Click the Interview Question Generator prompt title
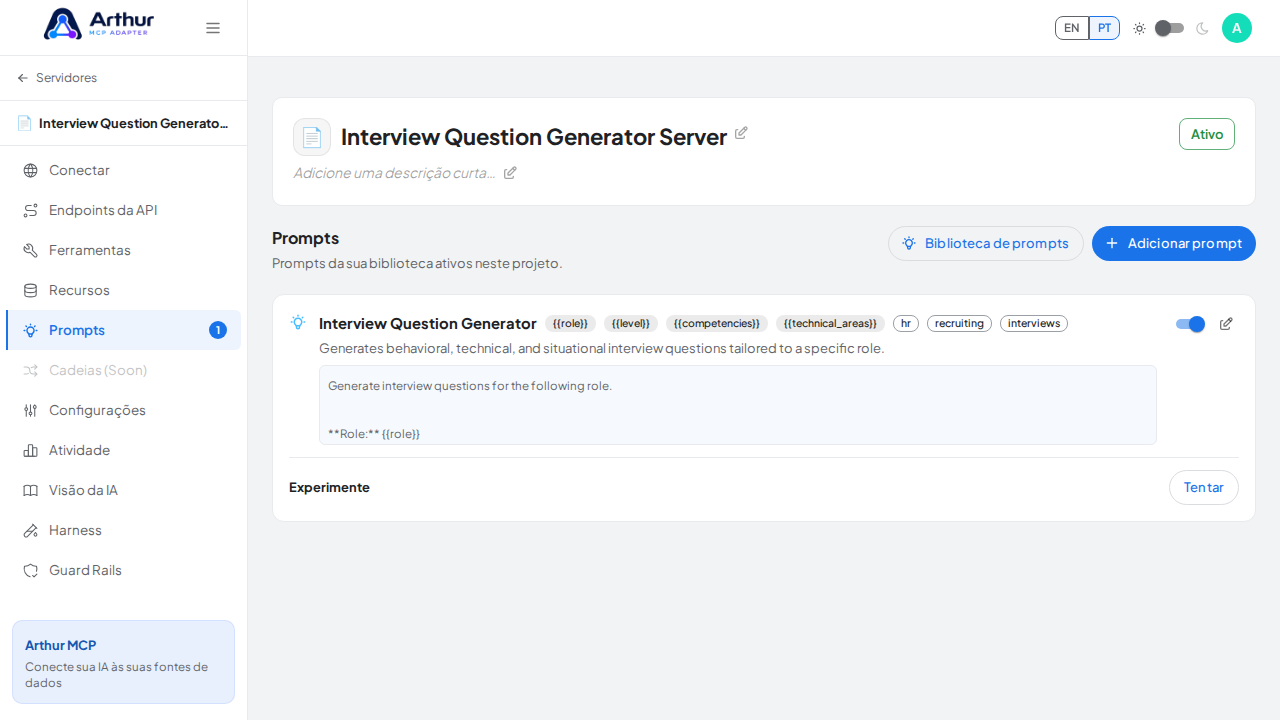Image resolution: width=1280 pixels, height=720 pixels. 428,324
